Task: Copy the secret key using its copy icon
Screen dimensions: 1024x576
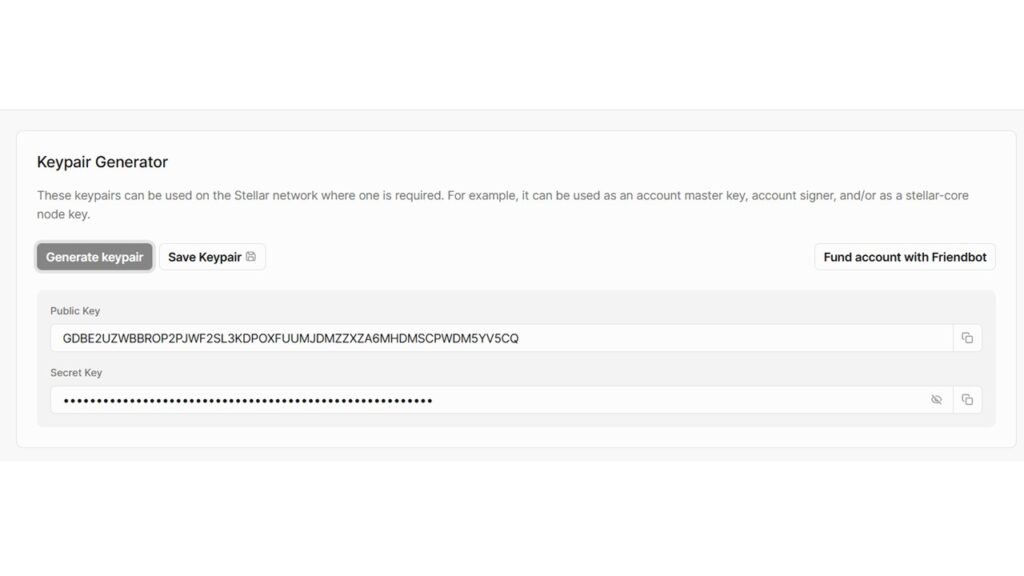Action: pos(967,400)
